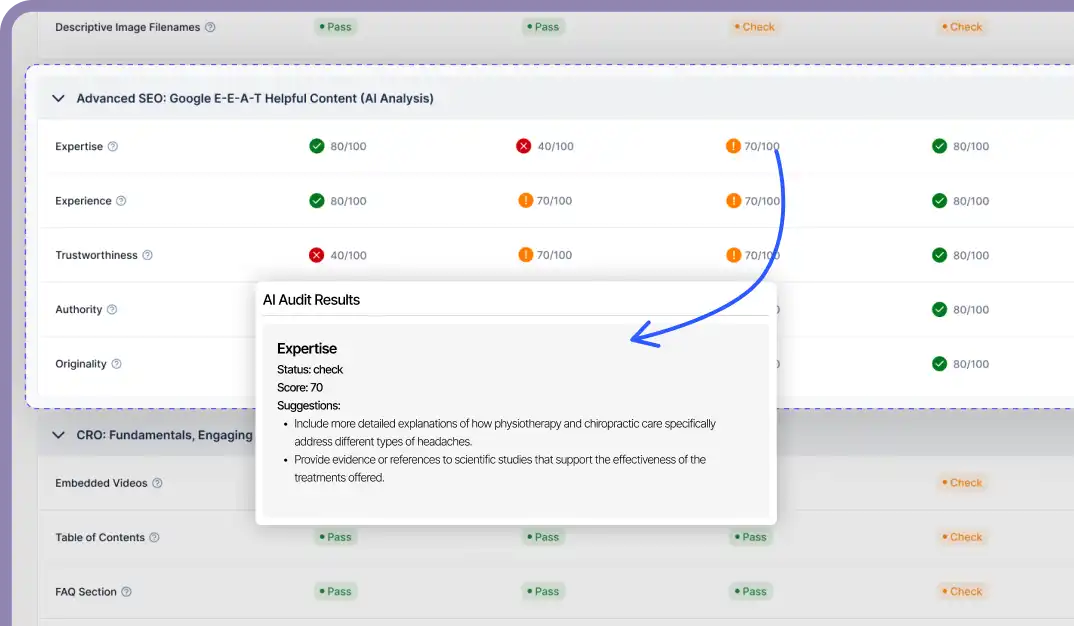Click the help icon next to Trustworthiness
Screen dimensions: 1074x626
click(147, 255)
